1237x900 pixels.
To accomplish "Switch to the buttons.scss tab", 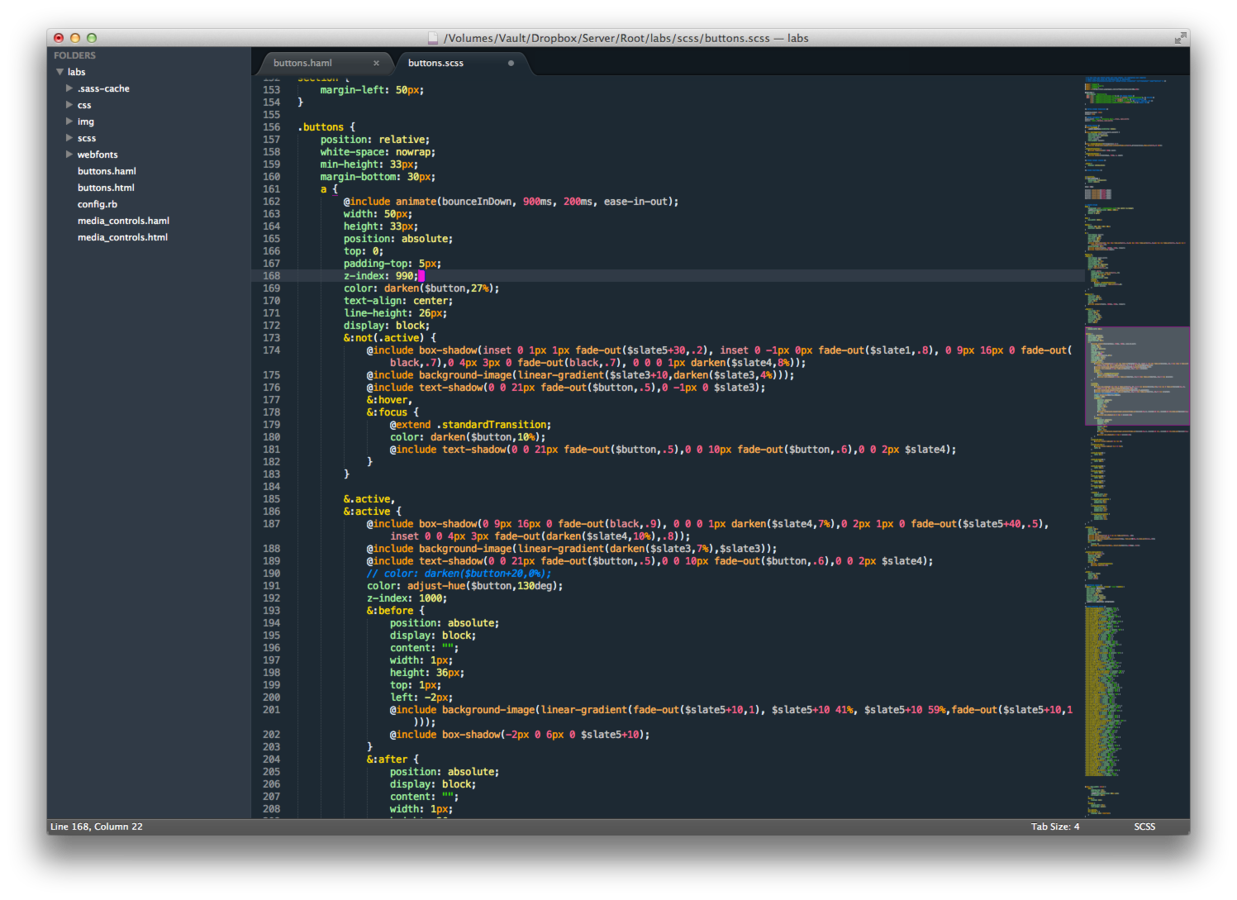I will [x=436, y=63].
